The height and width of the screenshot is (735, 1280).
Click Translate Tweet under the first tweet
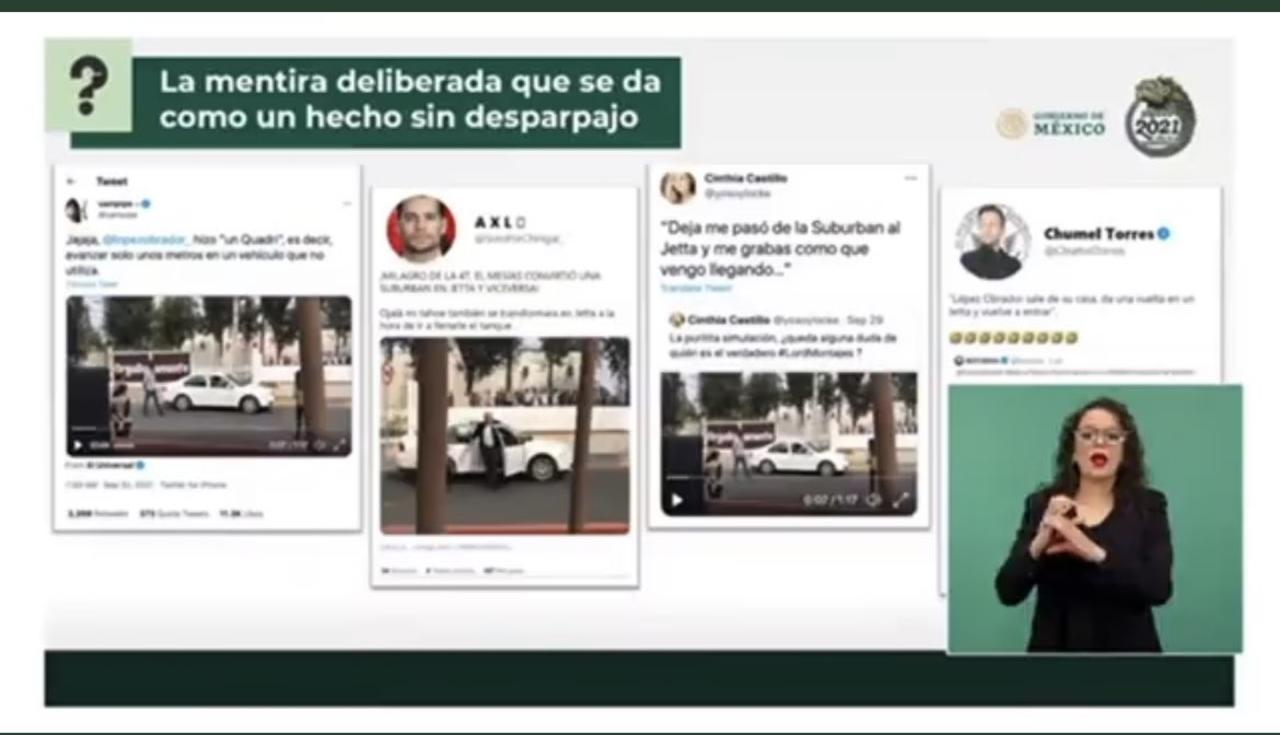89,283
